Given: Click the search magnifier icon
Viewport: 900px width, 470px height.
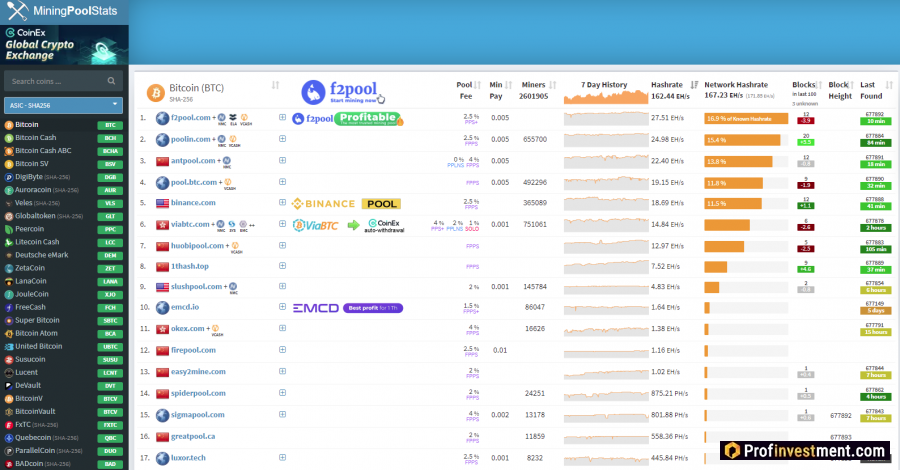Looking at the screenshot, I should point(111,81).
